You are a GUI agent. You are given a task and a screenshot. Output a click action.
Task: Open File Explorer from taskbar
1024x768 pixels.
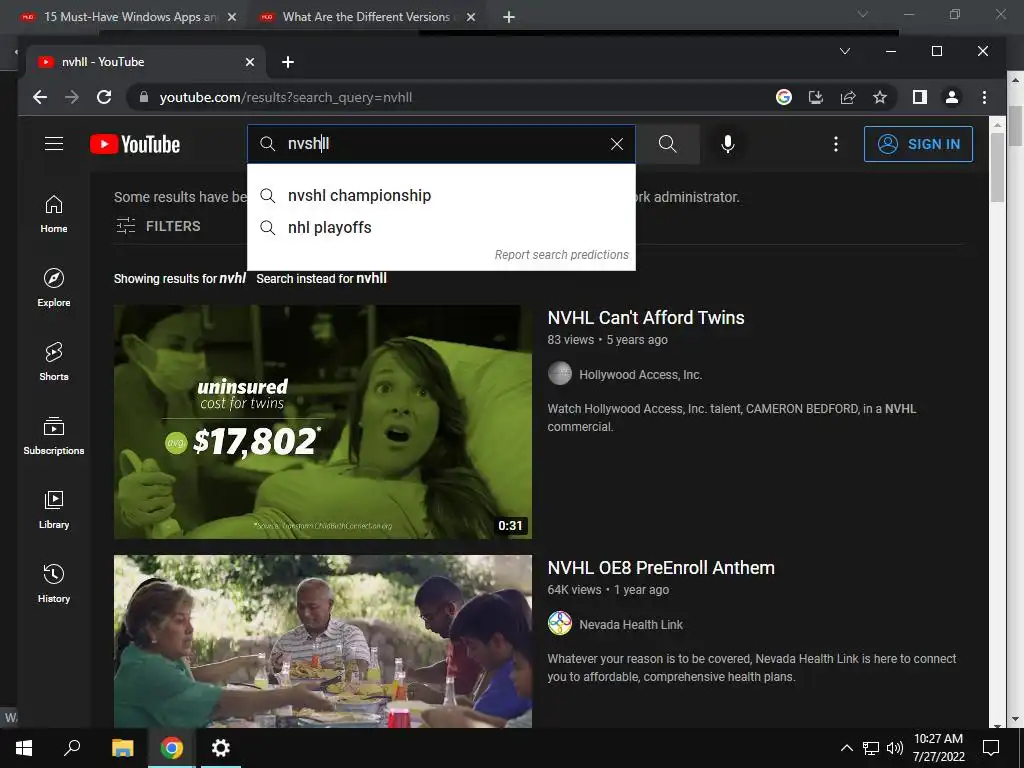[122, 748]
